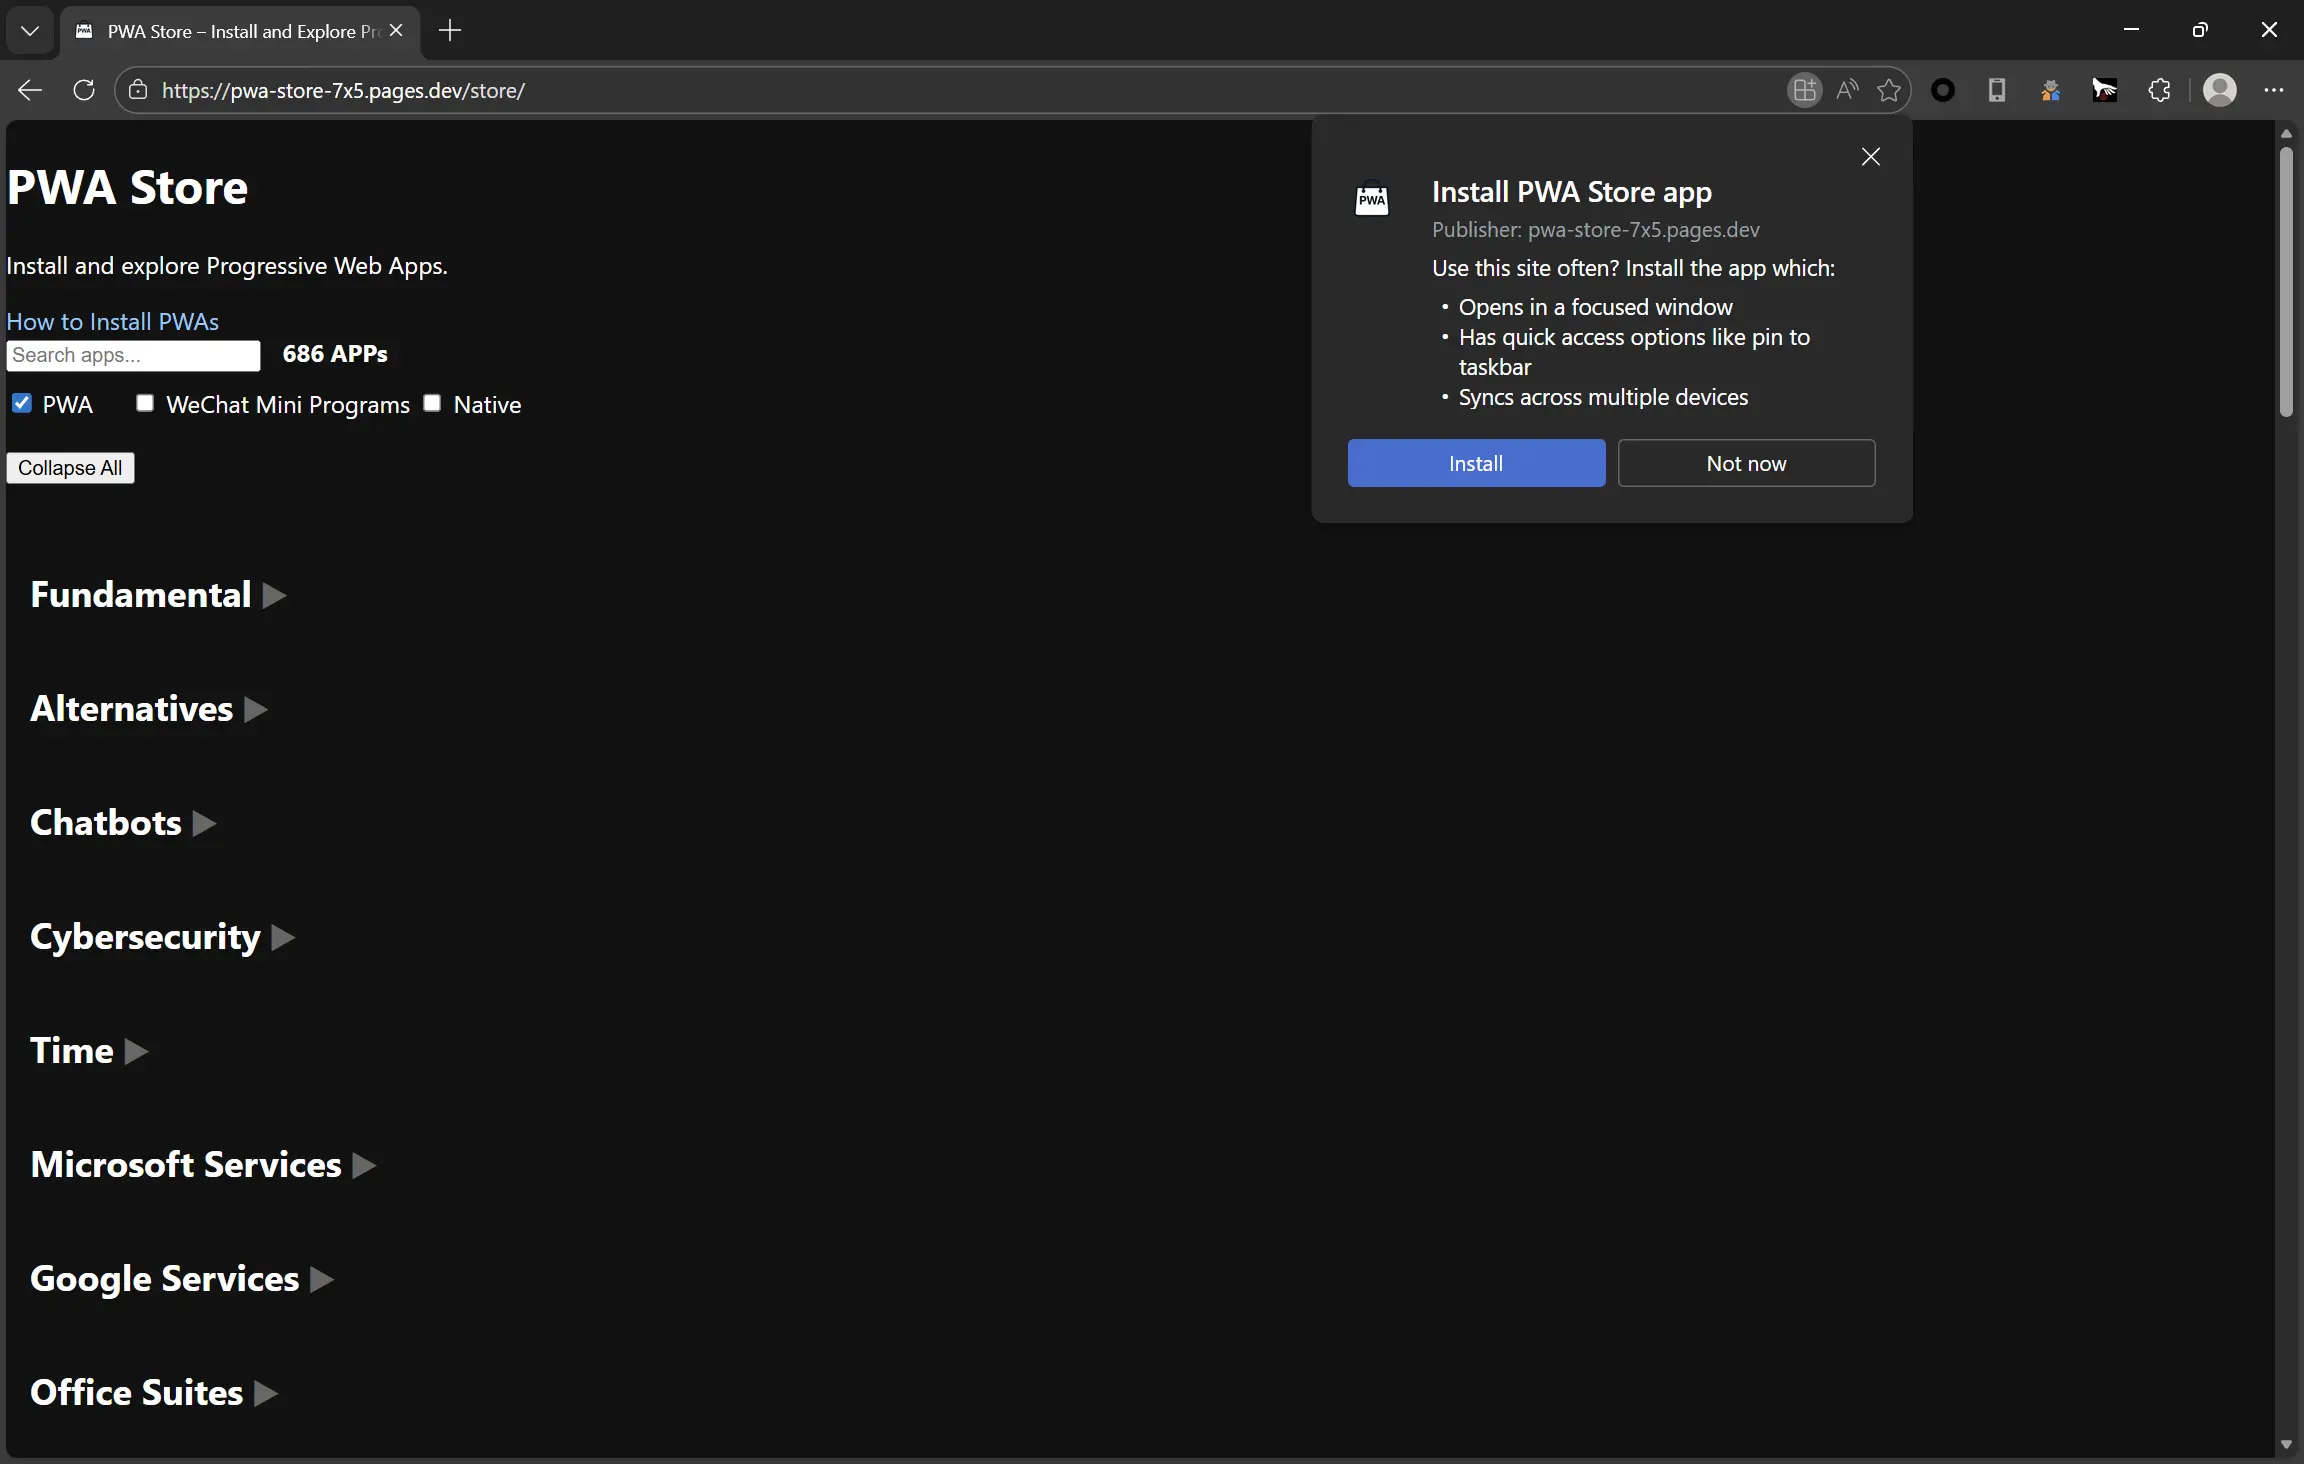Start Read aloud from the address bar
The width and height of the screenshot is (2304, 1464).
pos(1848,90)
